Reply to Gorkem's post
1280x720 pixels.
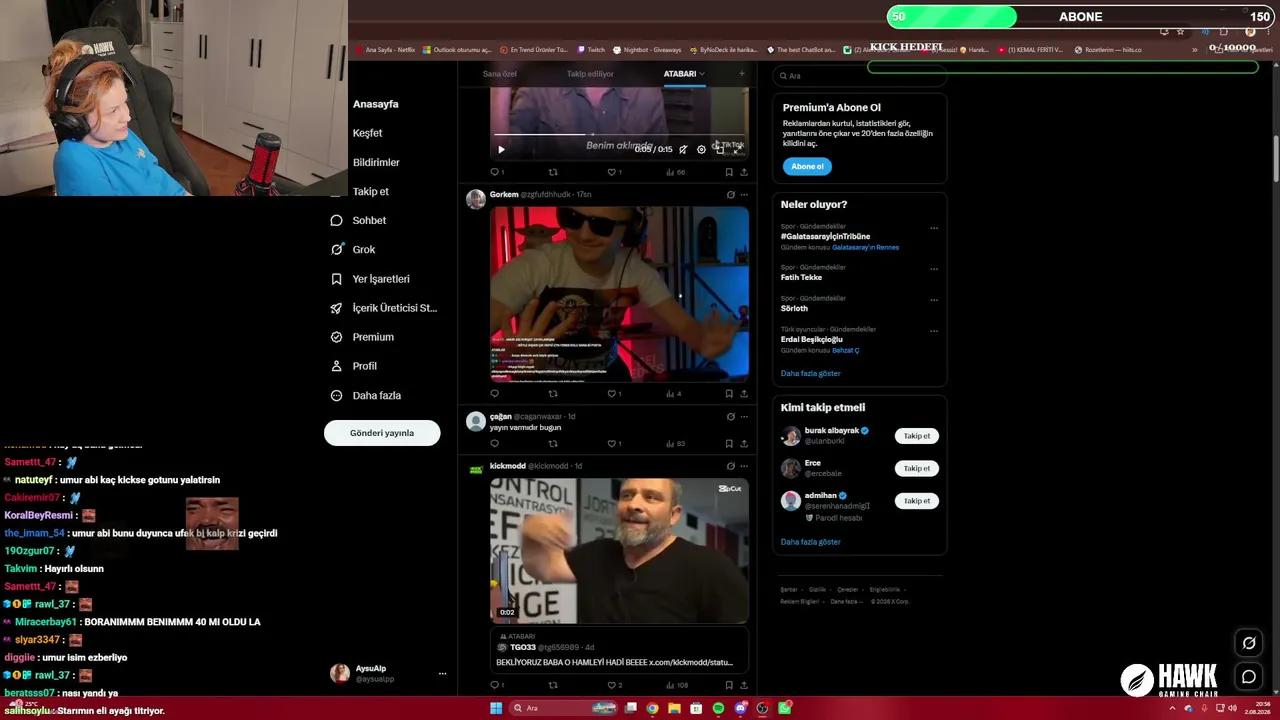(494, 394)
